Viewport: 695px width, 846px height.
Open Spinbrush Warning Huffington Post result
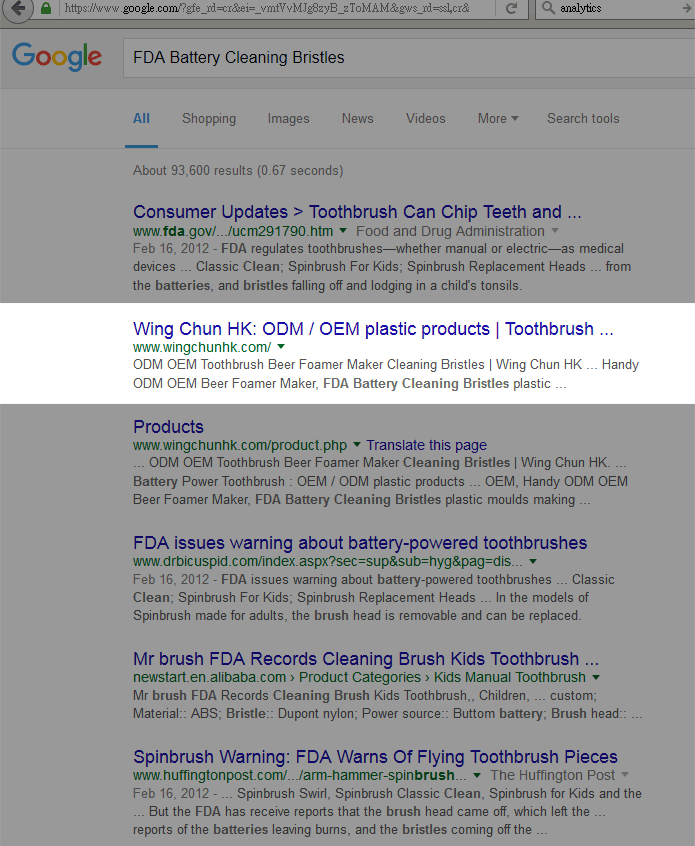pyautogui.click(x=376, y=757)
